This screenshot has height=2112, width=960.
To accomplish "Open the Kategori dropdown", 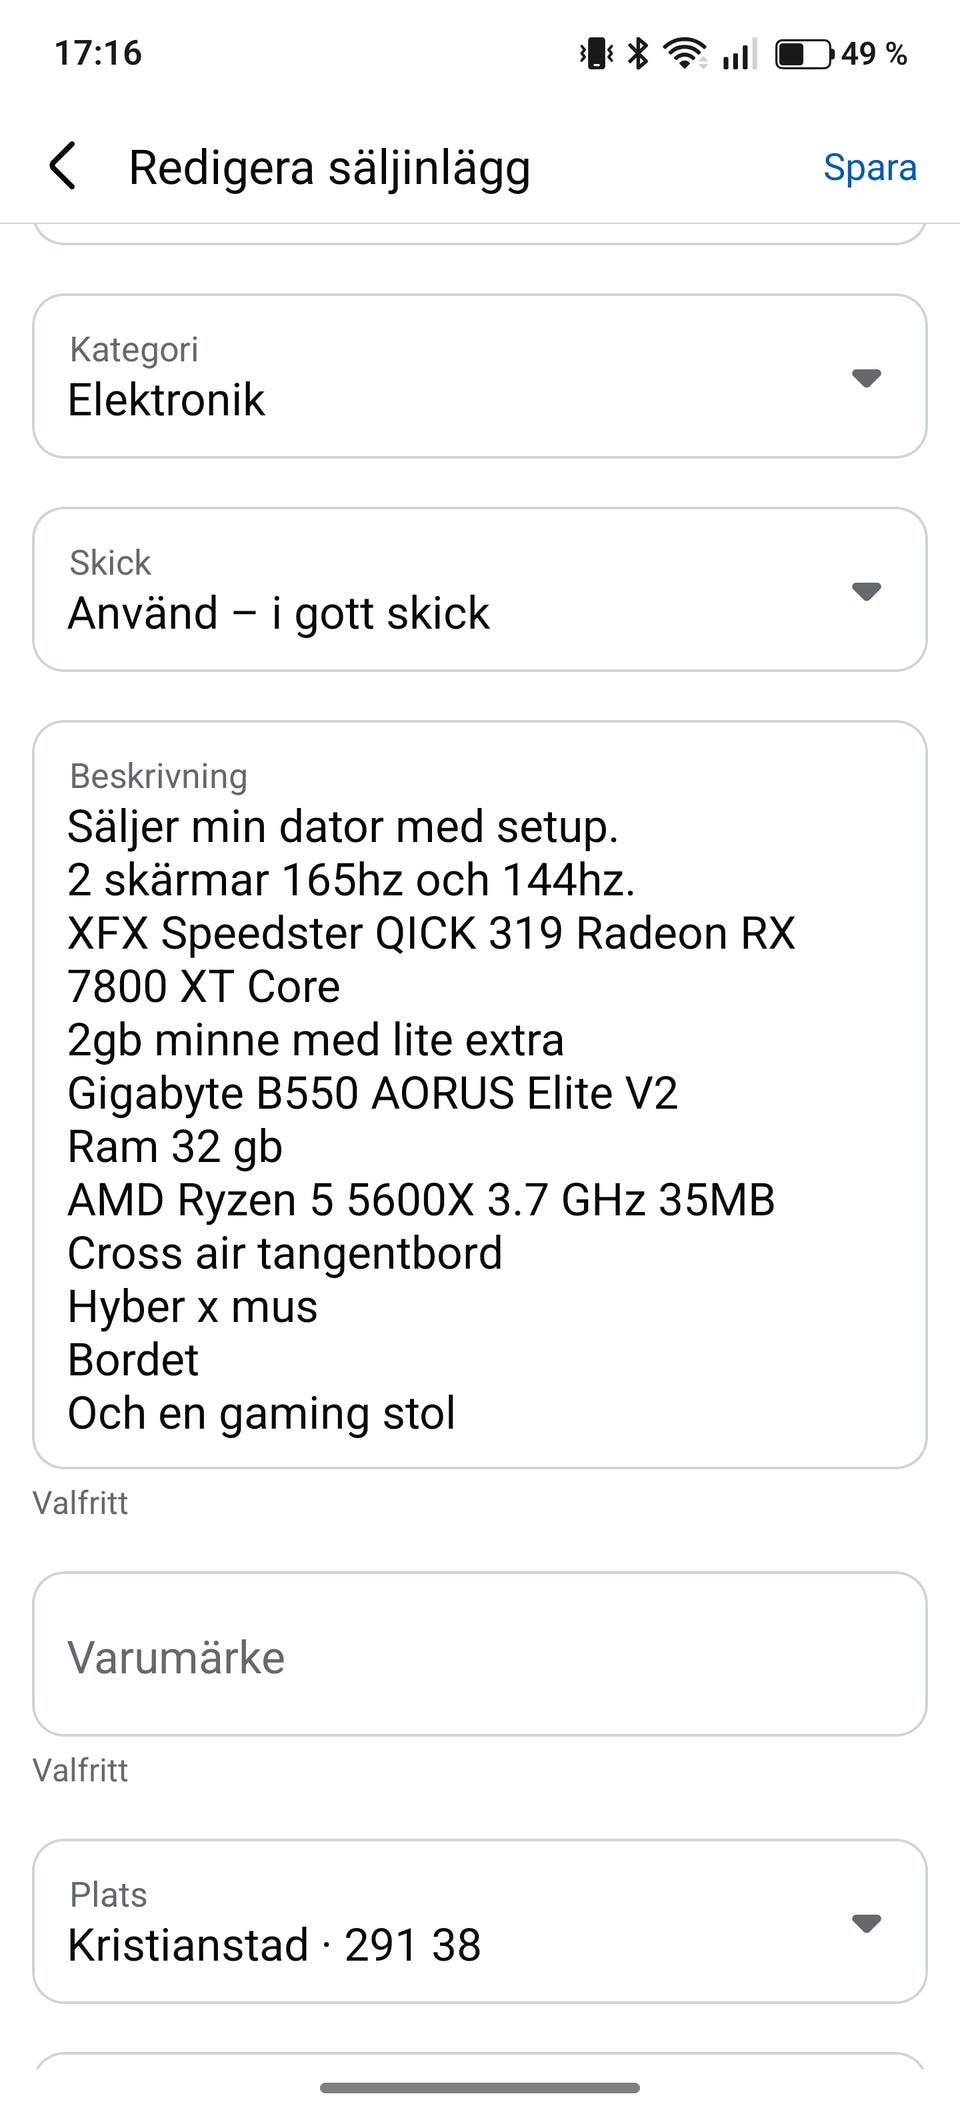I will [479, 376].
